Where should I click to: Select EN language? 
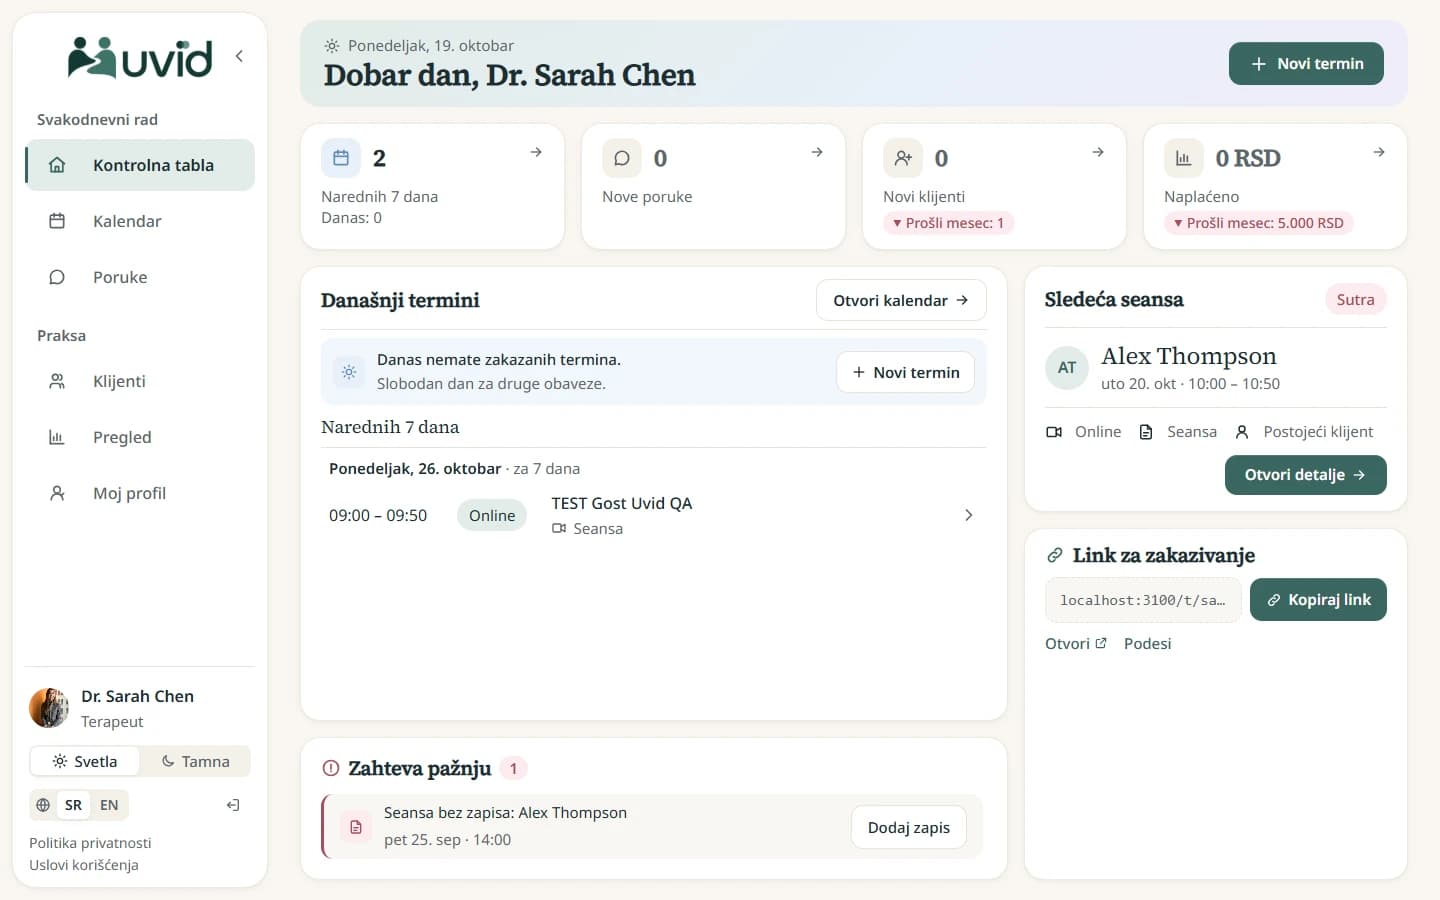pos(109,805)
